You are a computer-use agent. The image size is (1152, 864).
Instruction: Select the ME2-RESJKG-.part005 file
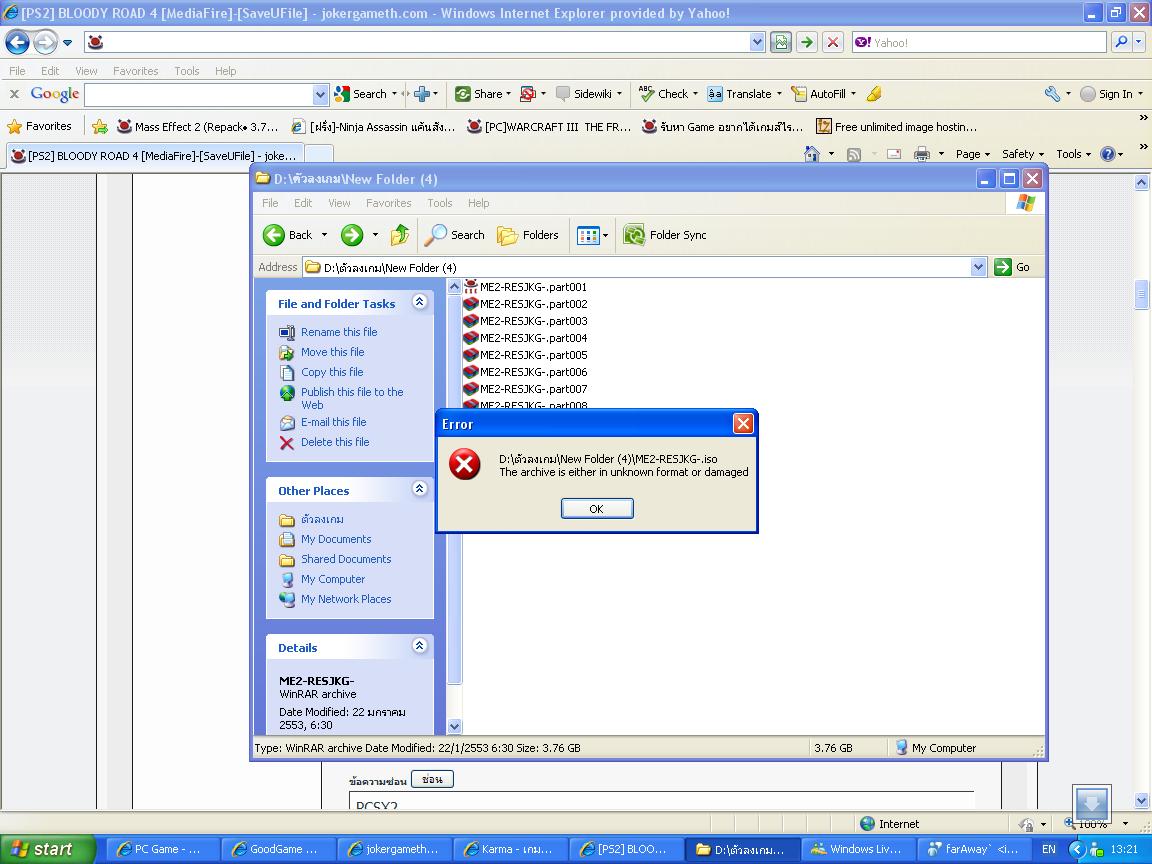coord(533,355)
